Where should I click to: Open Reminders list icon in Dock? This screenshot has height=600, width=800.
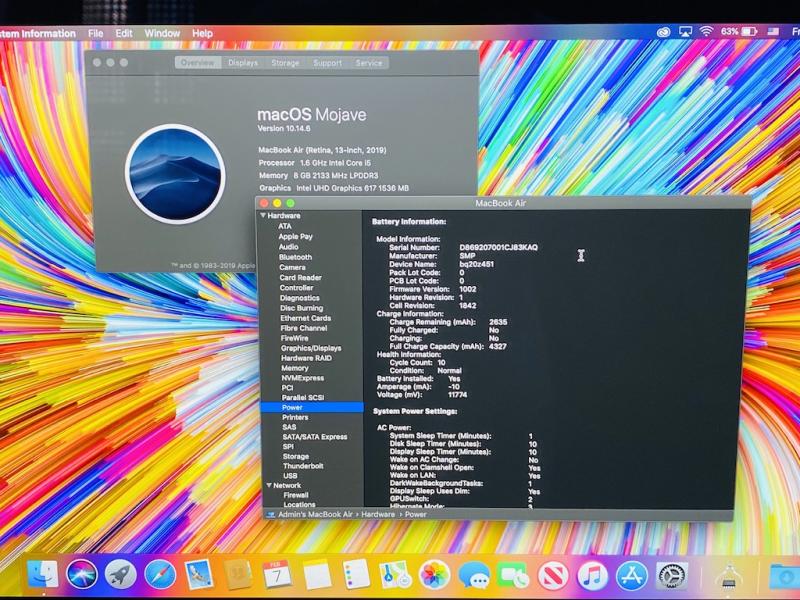click(x=356, y=574)
